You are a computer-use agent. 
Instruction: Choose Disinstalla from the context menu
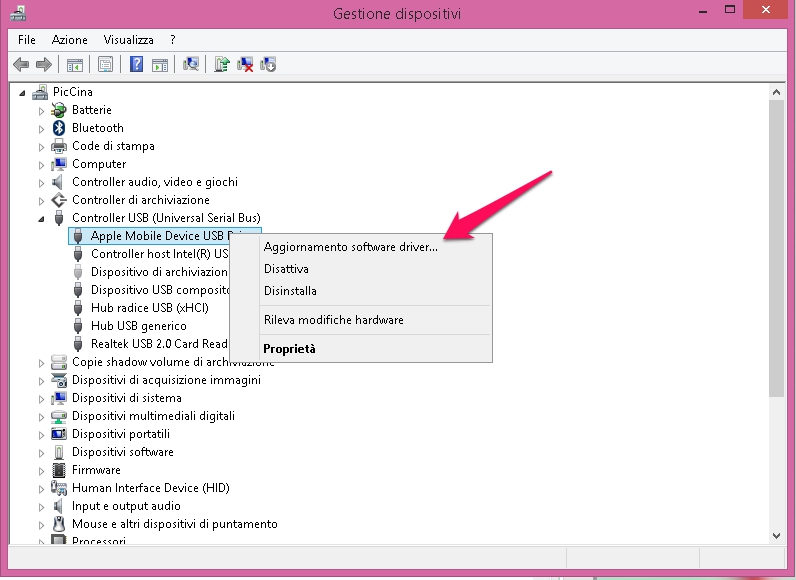(x=290, y=291)
